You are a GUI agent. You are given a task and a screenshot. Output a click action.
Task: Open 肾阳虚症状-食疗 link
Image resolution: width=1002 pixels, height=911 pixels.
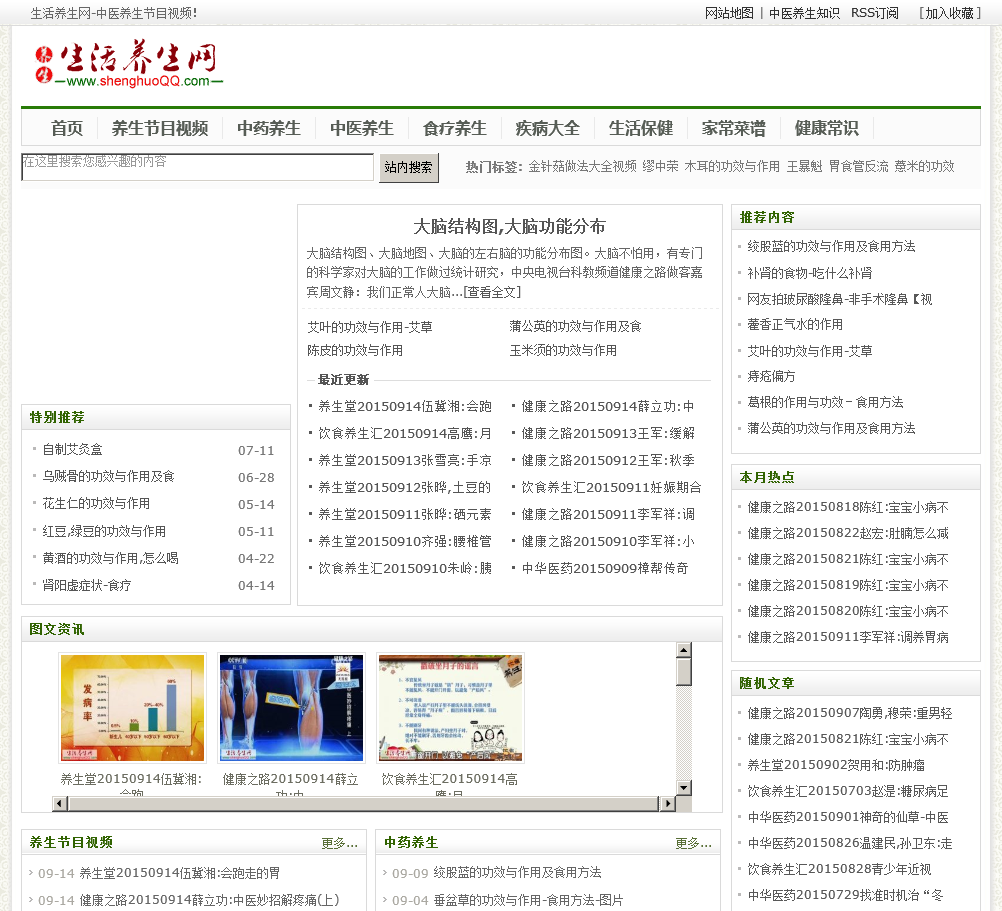coord(87,585)
